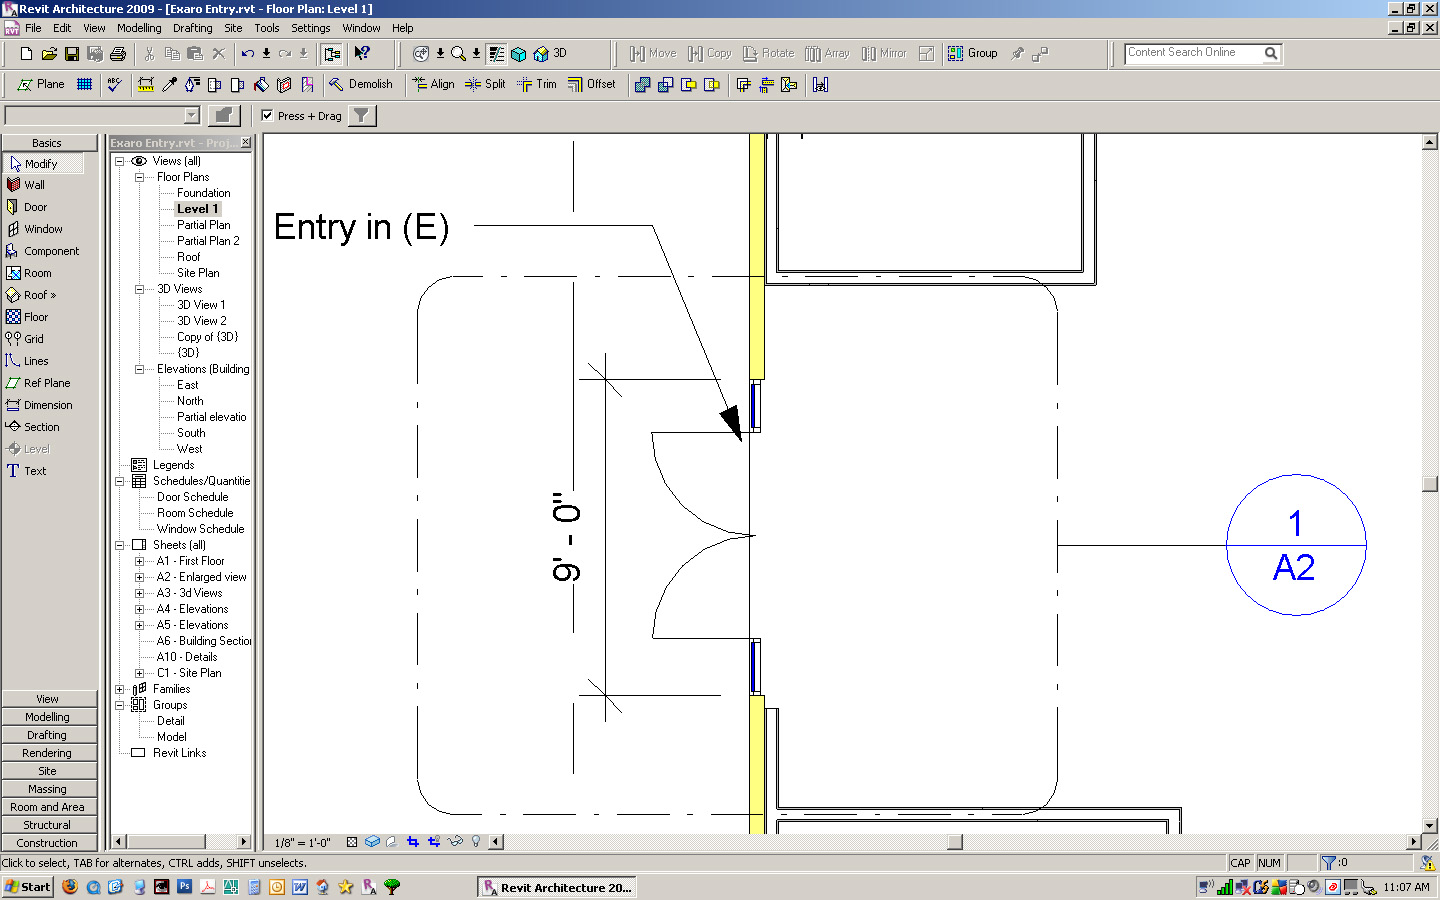Click the Reveal Hidden Elements lightbulb icon

(x=476, y=842)
